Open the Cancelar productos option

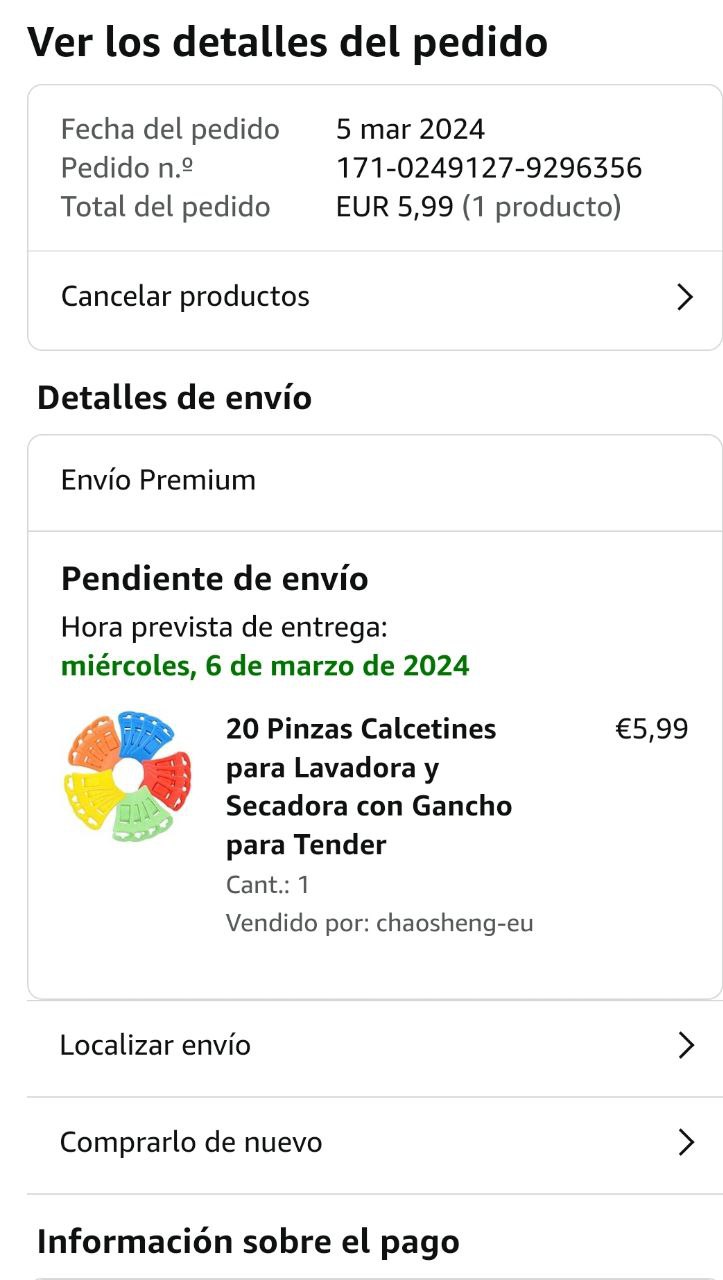186,297
